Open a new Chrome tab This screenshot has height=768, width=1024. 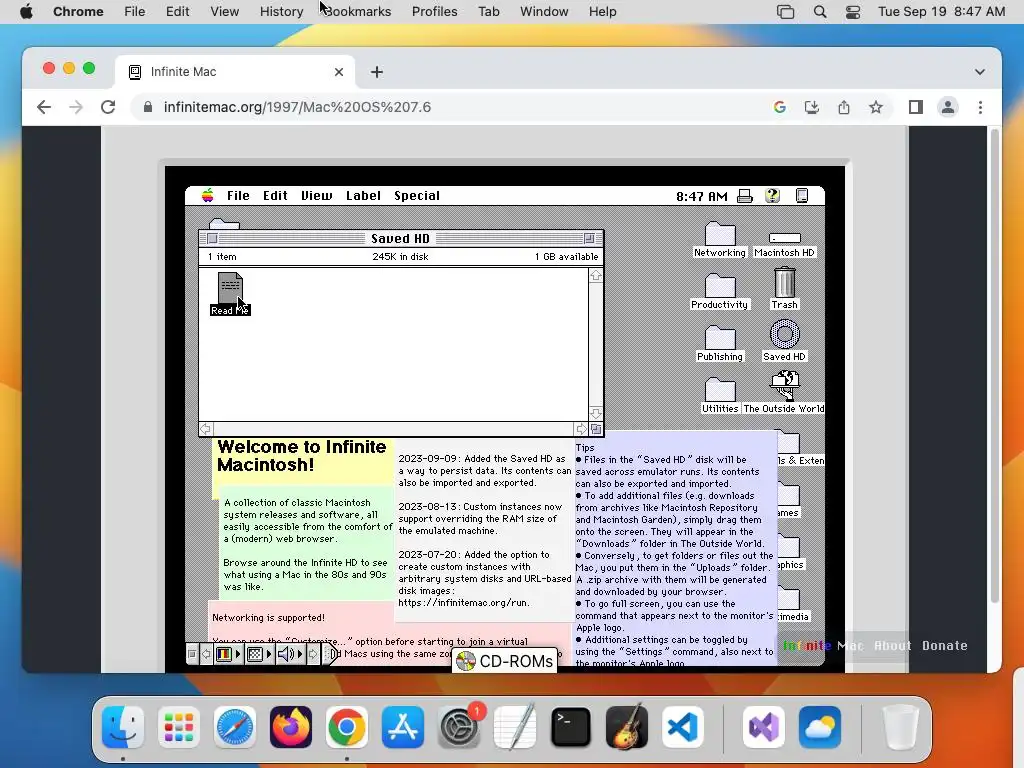[x=377, y=72]
